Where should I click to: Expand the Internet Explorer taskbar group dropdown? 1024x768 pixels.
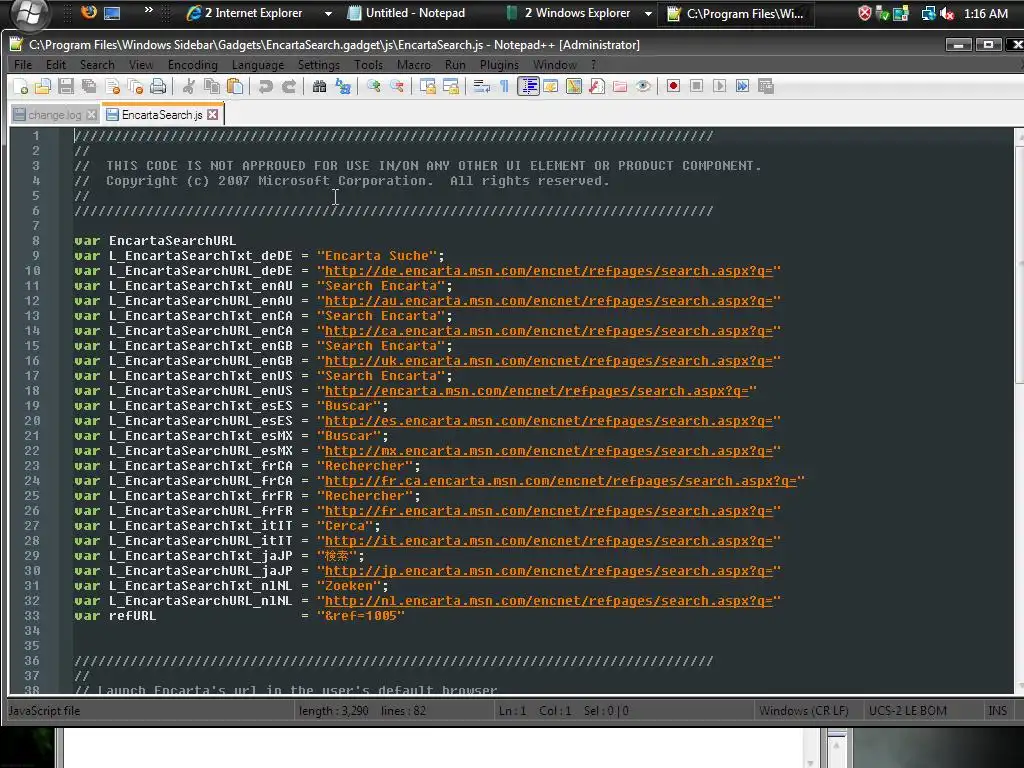(328, 13)
